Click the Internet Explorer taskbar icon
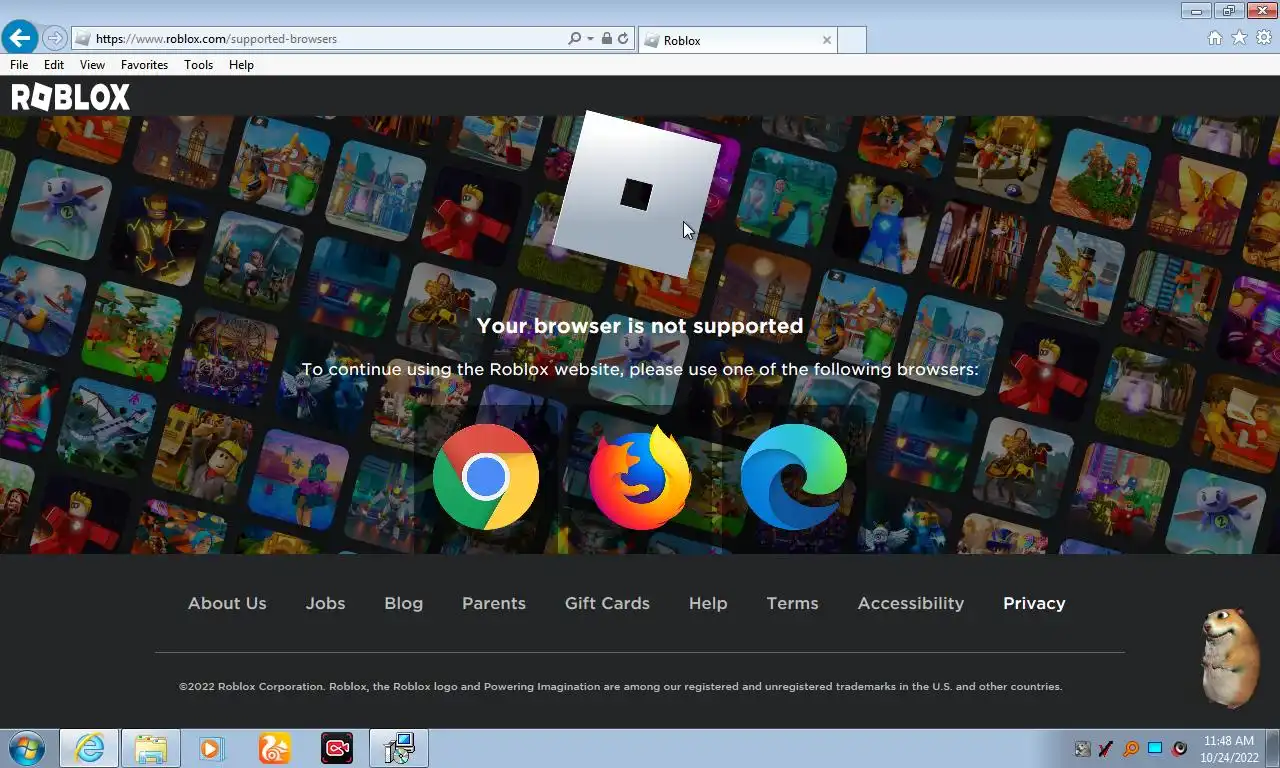1280x768 pixels. 89,748
